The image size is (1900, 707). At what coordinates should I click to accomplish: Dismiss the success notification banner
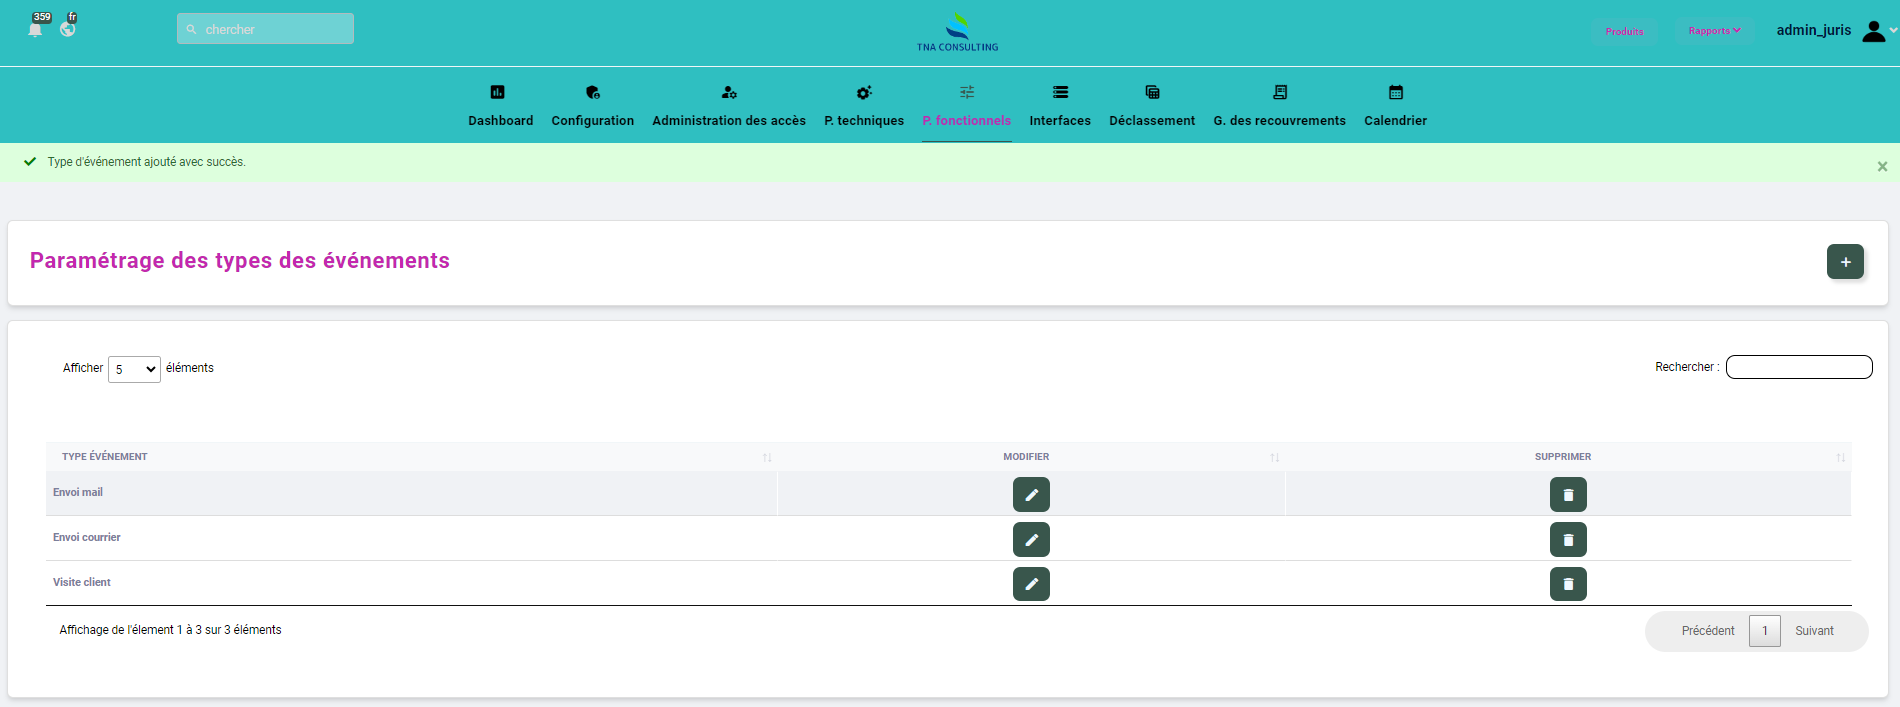pyautogui.click(x=1882, y=167)
